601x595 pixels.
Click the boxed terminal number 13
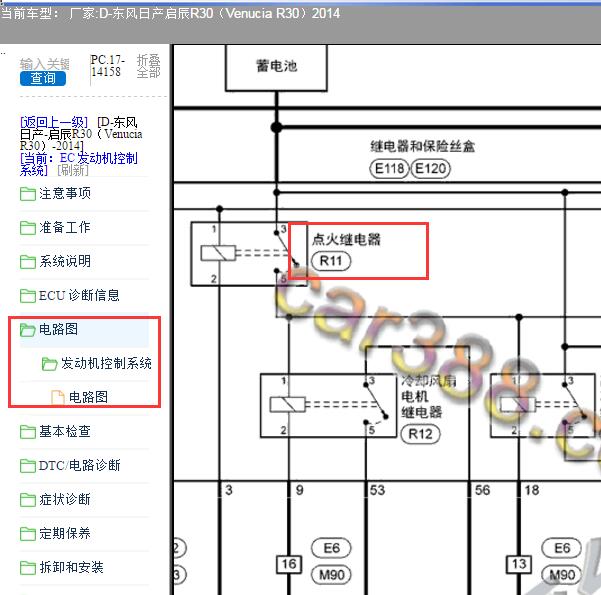pyautogui.click(x=519, y=564)
